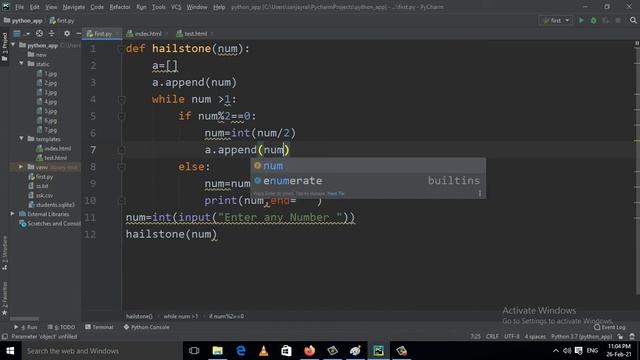Click CRLF line separator in status bar
Image resolution: width=640 pixels, height=360 pixels.
click(492, 337)
